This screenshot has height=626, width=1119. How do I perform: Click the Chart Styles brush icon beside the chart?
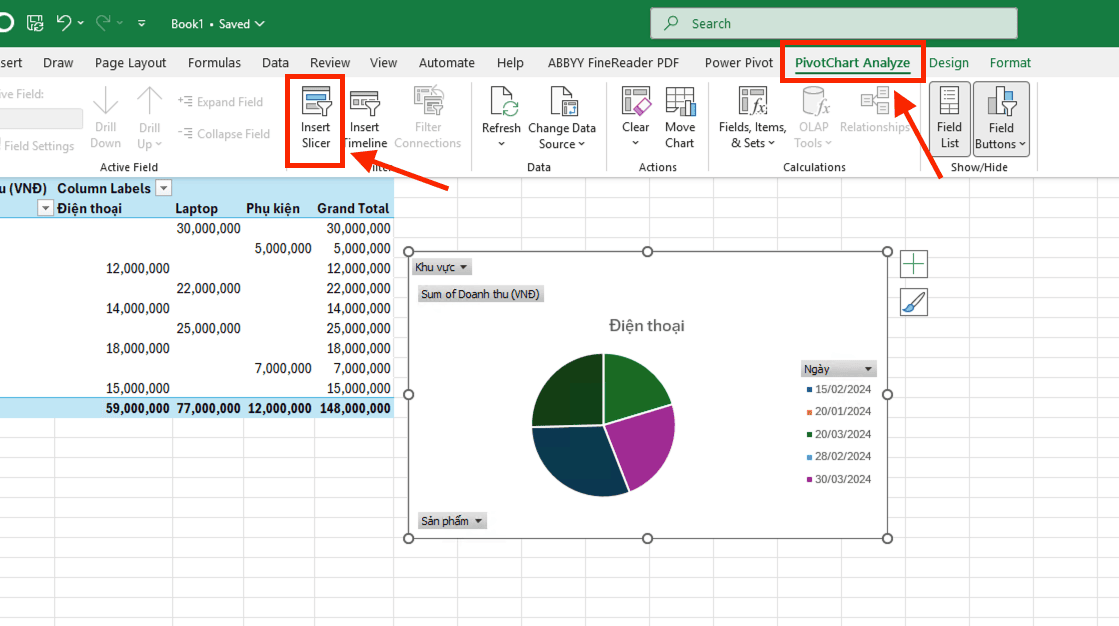[x=913, y=302]
